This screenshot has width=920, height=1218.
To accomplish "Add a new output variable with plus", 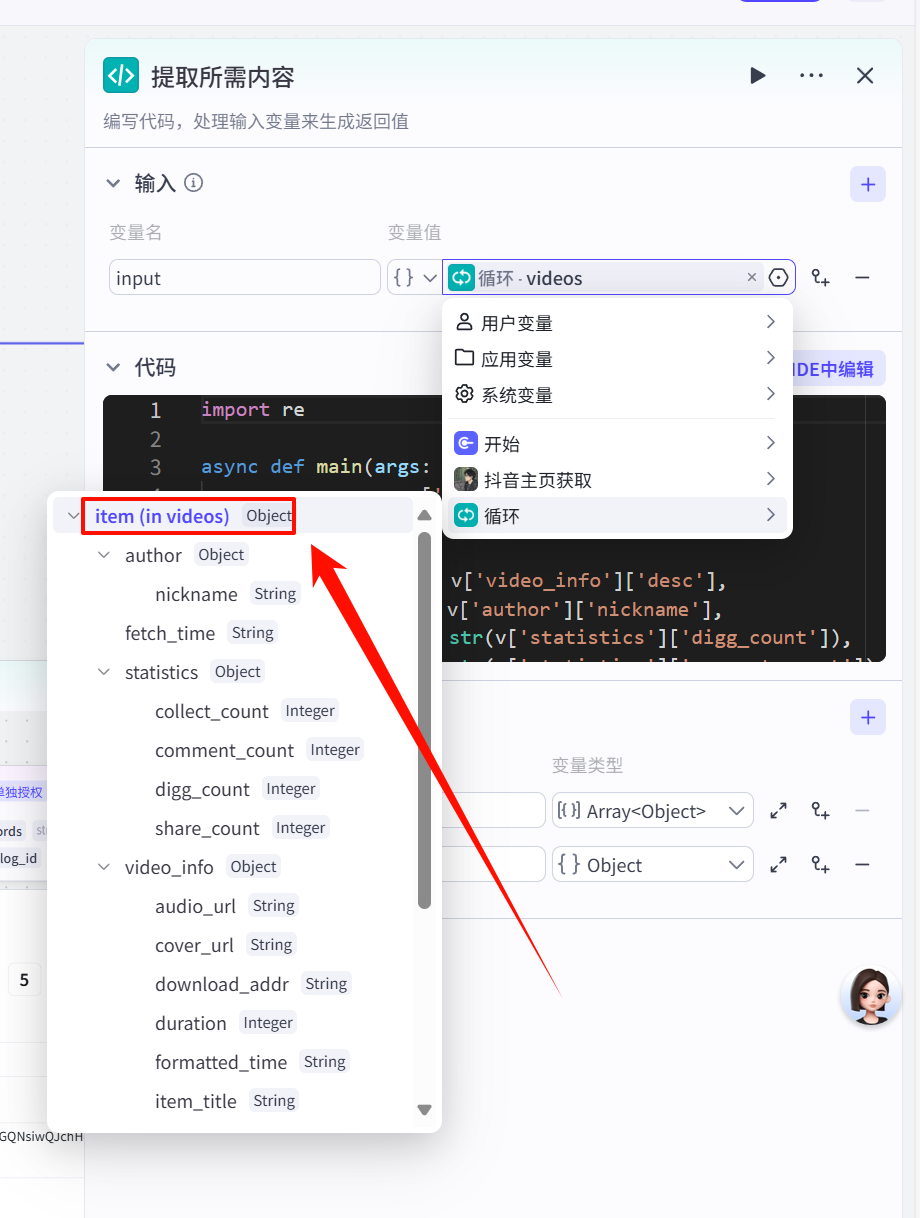I will tap(867, 717).
